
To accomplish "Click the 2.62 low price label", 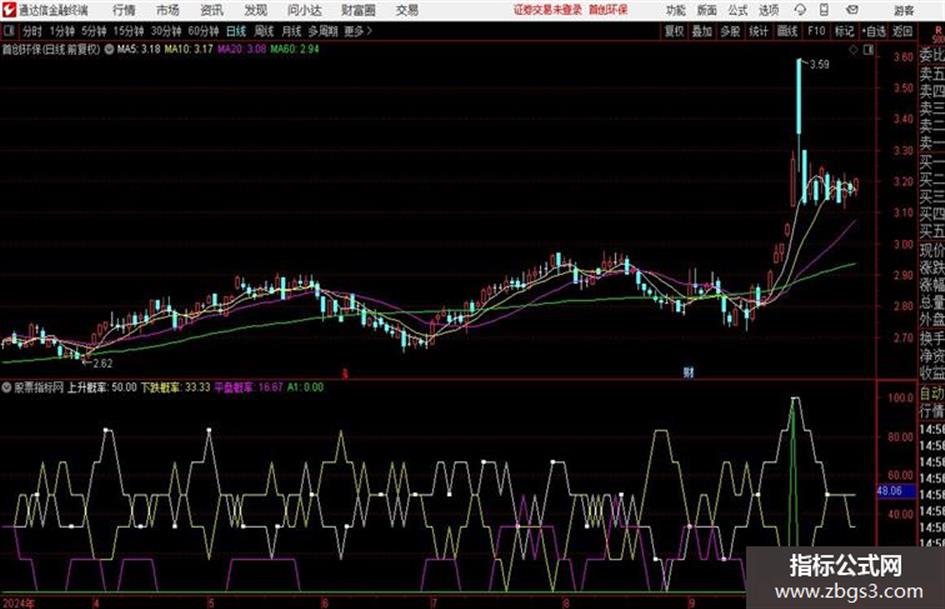I will (102, 363).
